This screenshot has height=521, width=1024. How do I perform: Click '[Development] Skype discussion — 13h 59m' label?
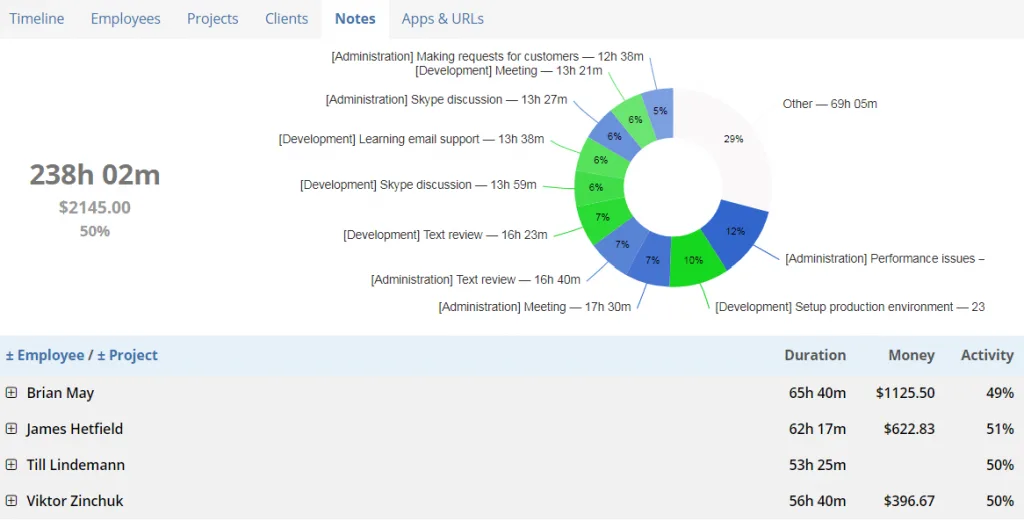coord(418,185)
